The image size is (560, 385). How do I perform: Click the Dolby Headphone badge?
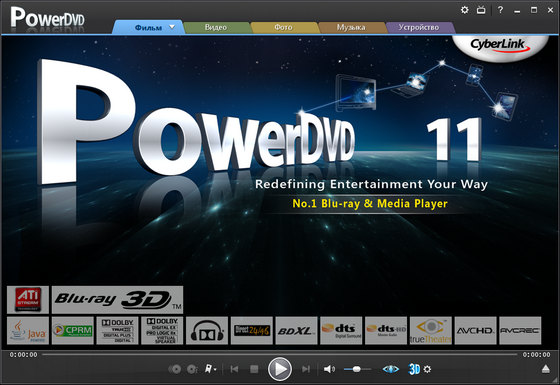click(x=207, y=330)
